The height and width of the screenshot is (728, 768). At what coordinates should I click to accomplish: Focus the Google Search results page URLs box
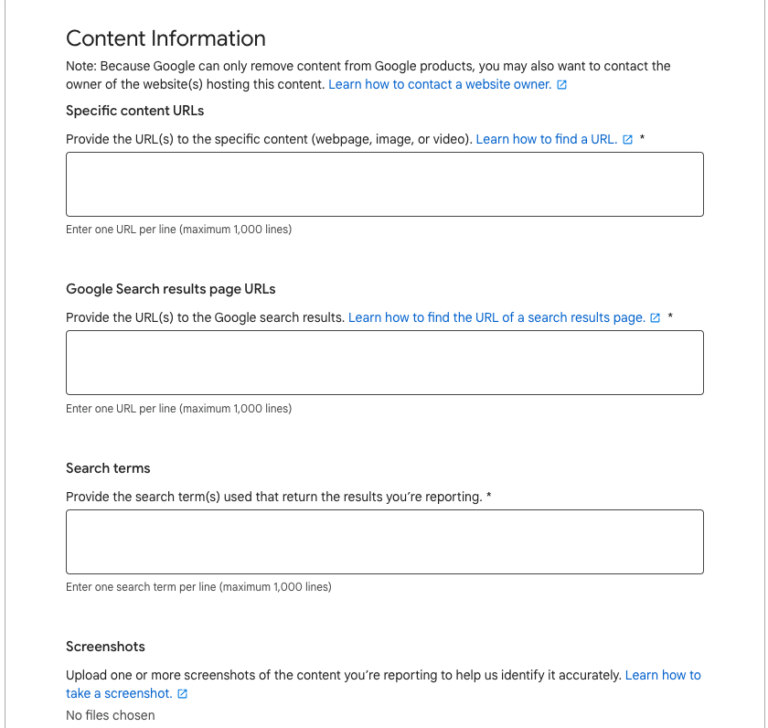click(384, 363)
